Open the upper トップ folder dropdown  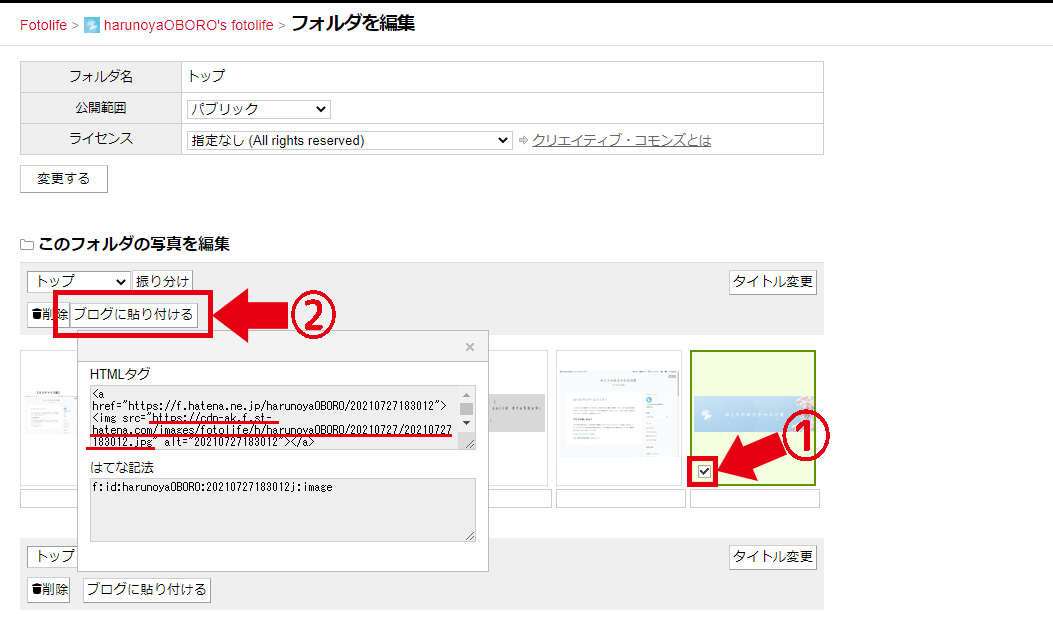(78, 281)
